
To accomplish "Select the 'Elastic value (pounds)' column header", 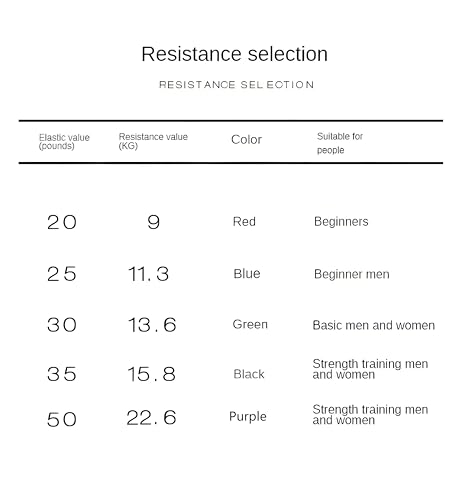I will (x=64, y=142).
